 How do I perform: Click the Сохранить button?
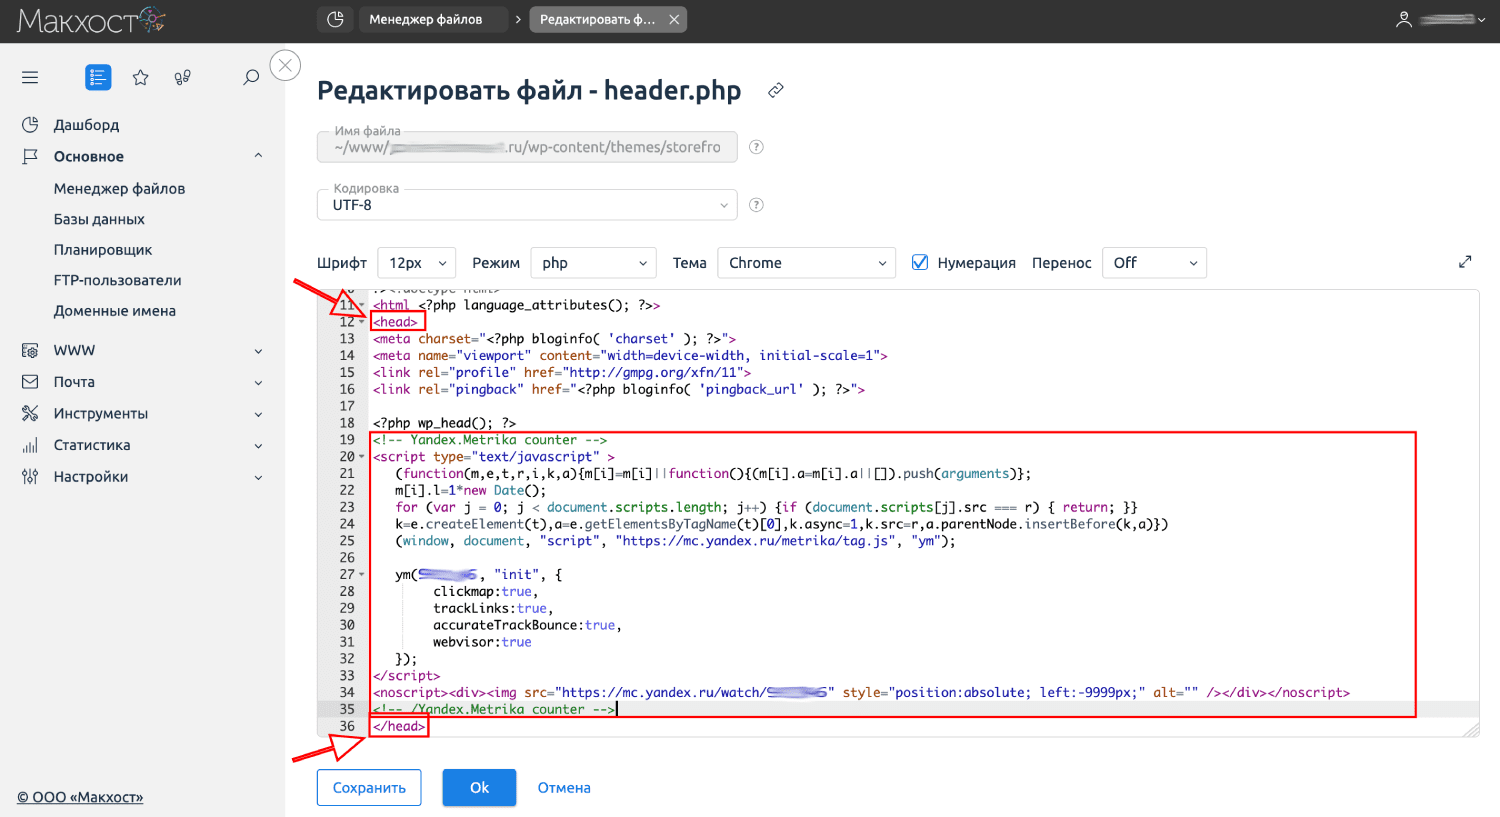tap(369, 788)
